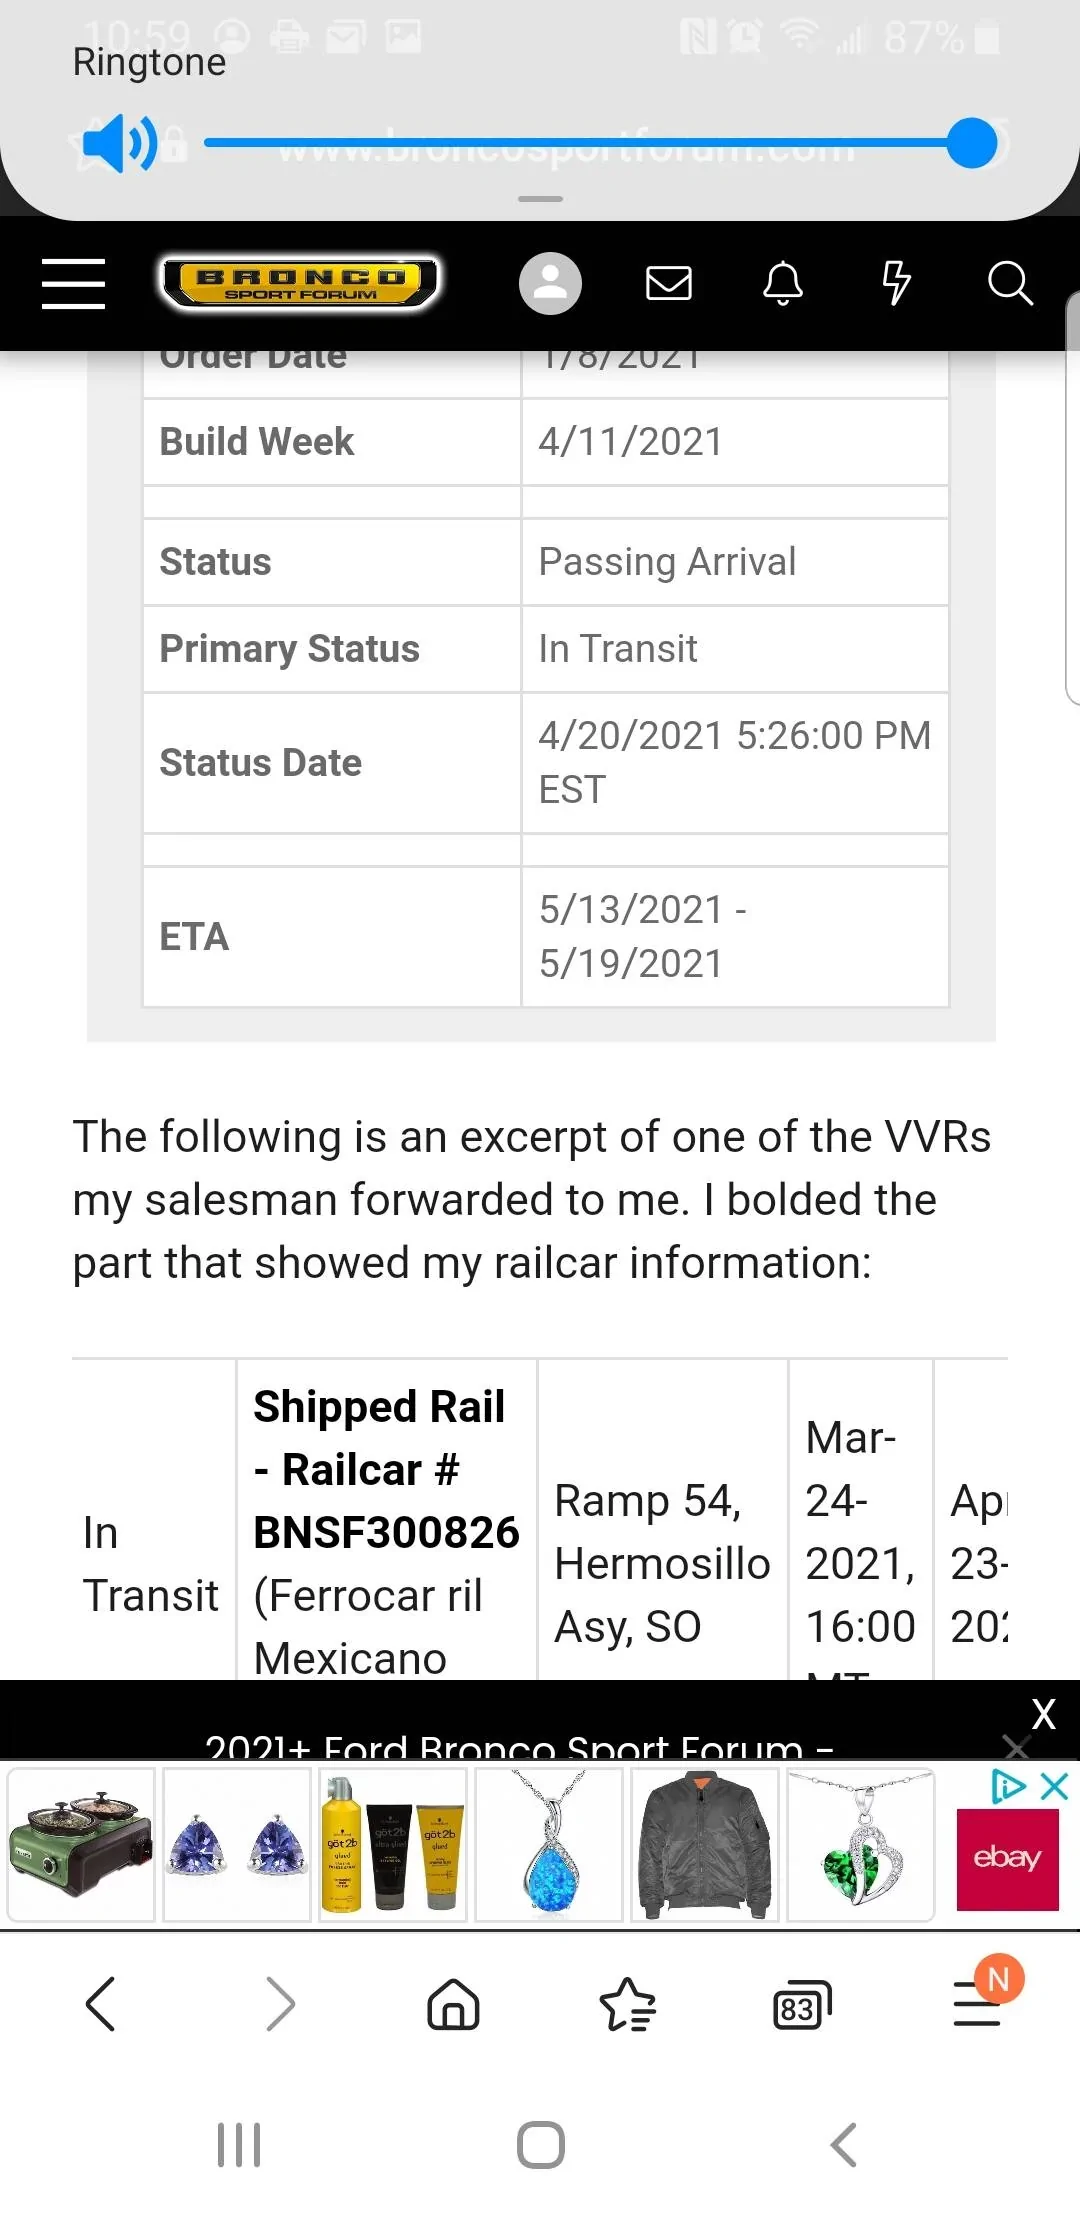Viewport: 1080px width, 2220px height.
Task: Go to browser home page
Action: tap(453, 2004)
